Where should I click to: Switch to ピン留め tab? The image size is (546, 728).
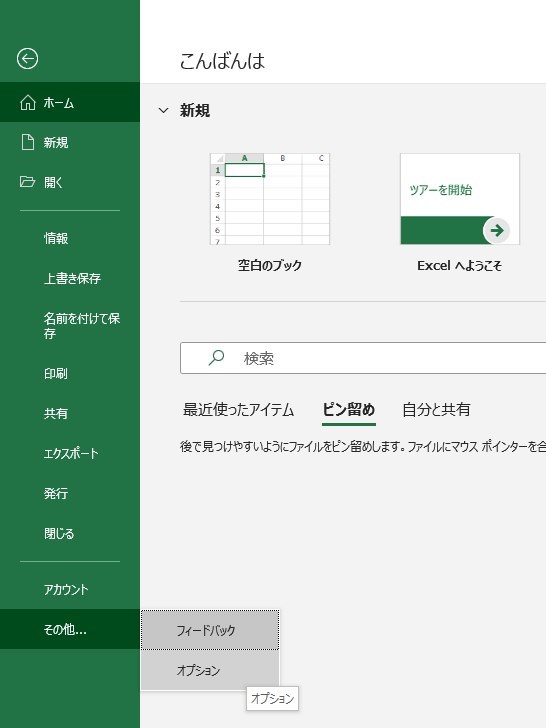[349, 410]
